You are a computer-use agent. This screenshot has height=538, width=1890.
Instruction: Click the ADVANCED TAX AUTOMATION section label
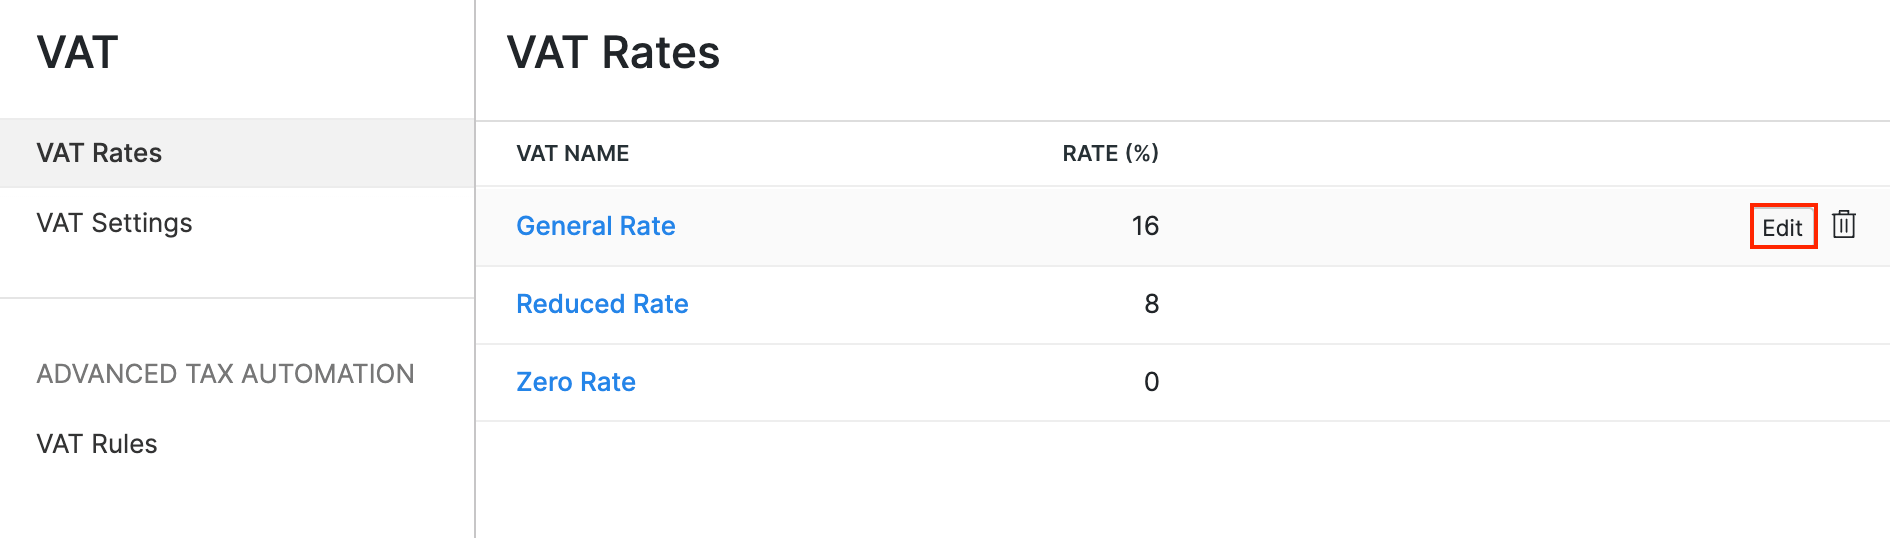225,374
